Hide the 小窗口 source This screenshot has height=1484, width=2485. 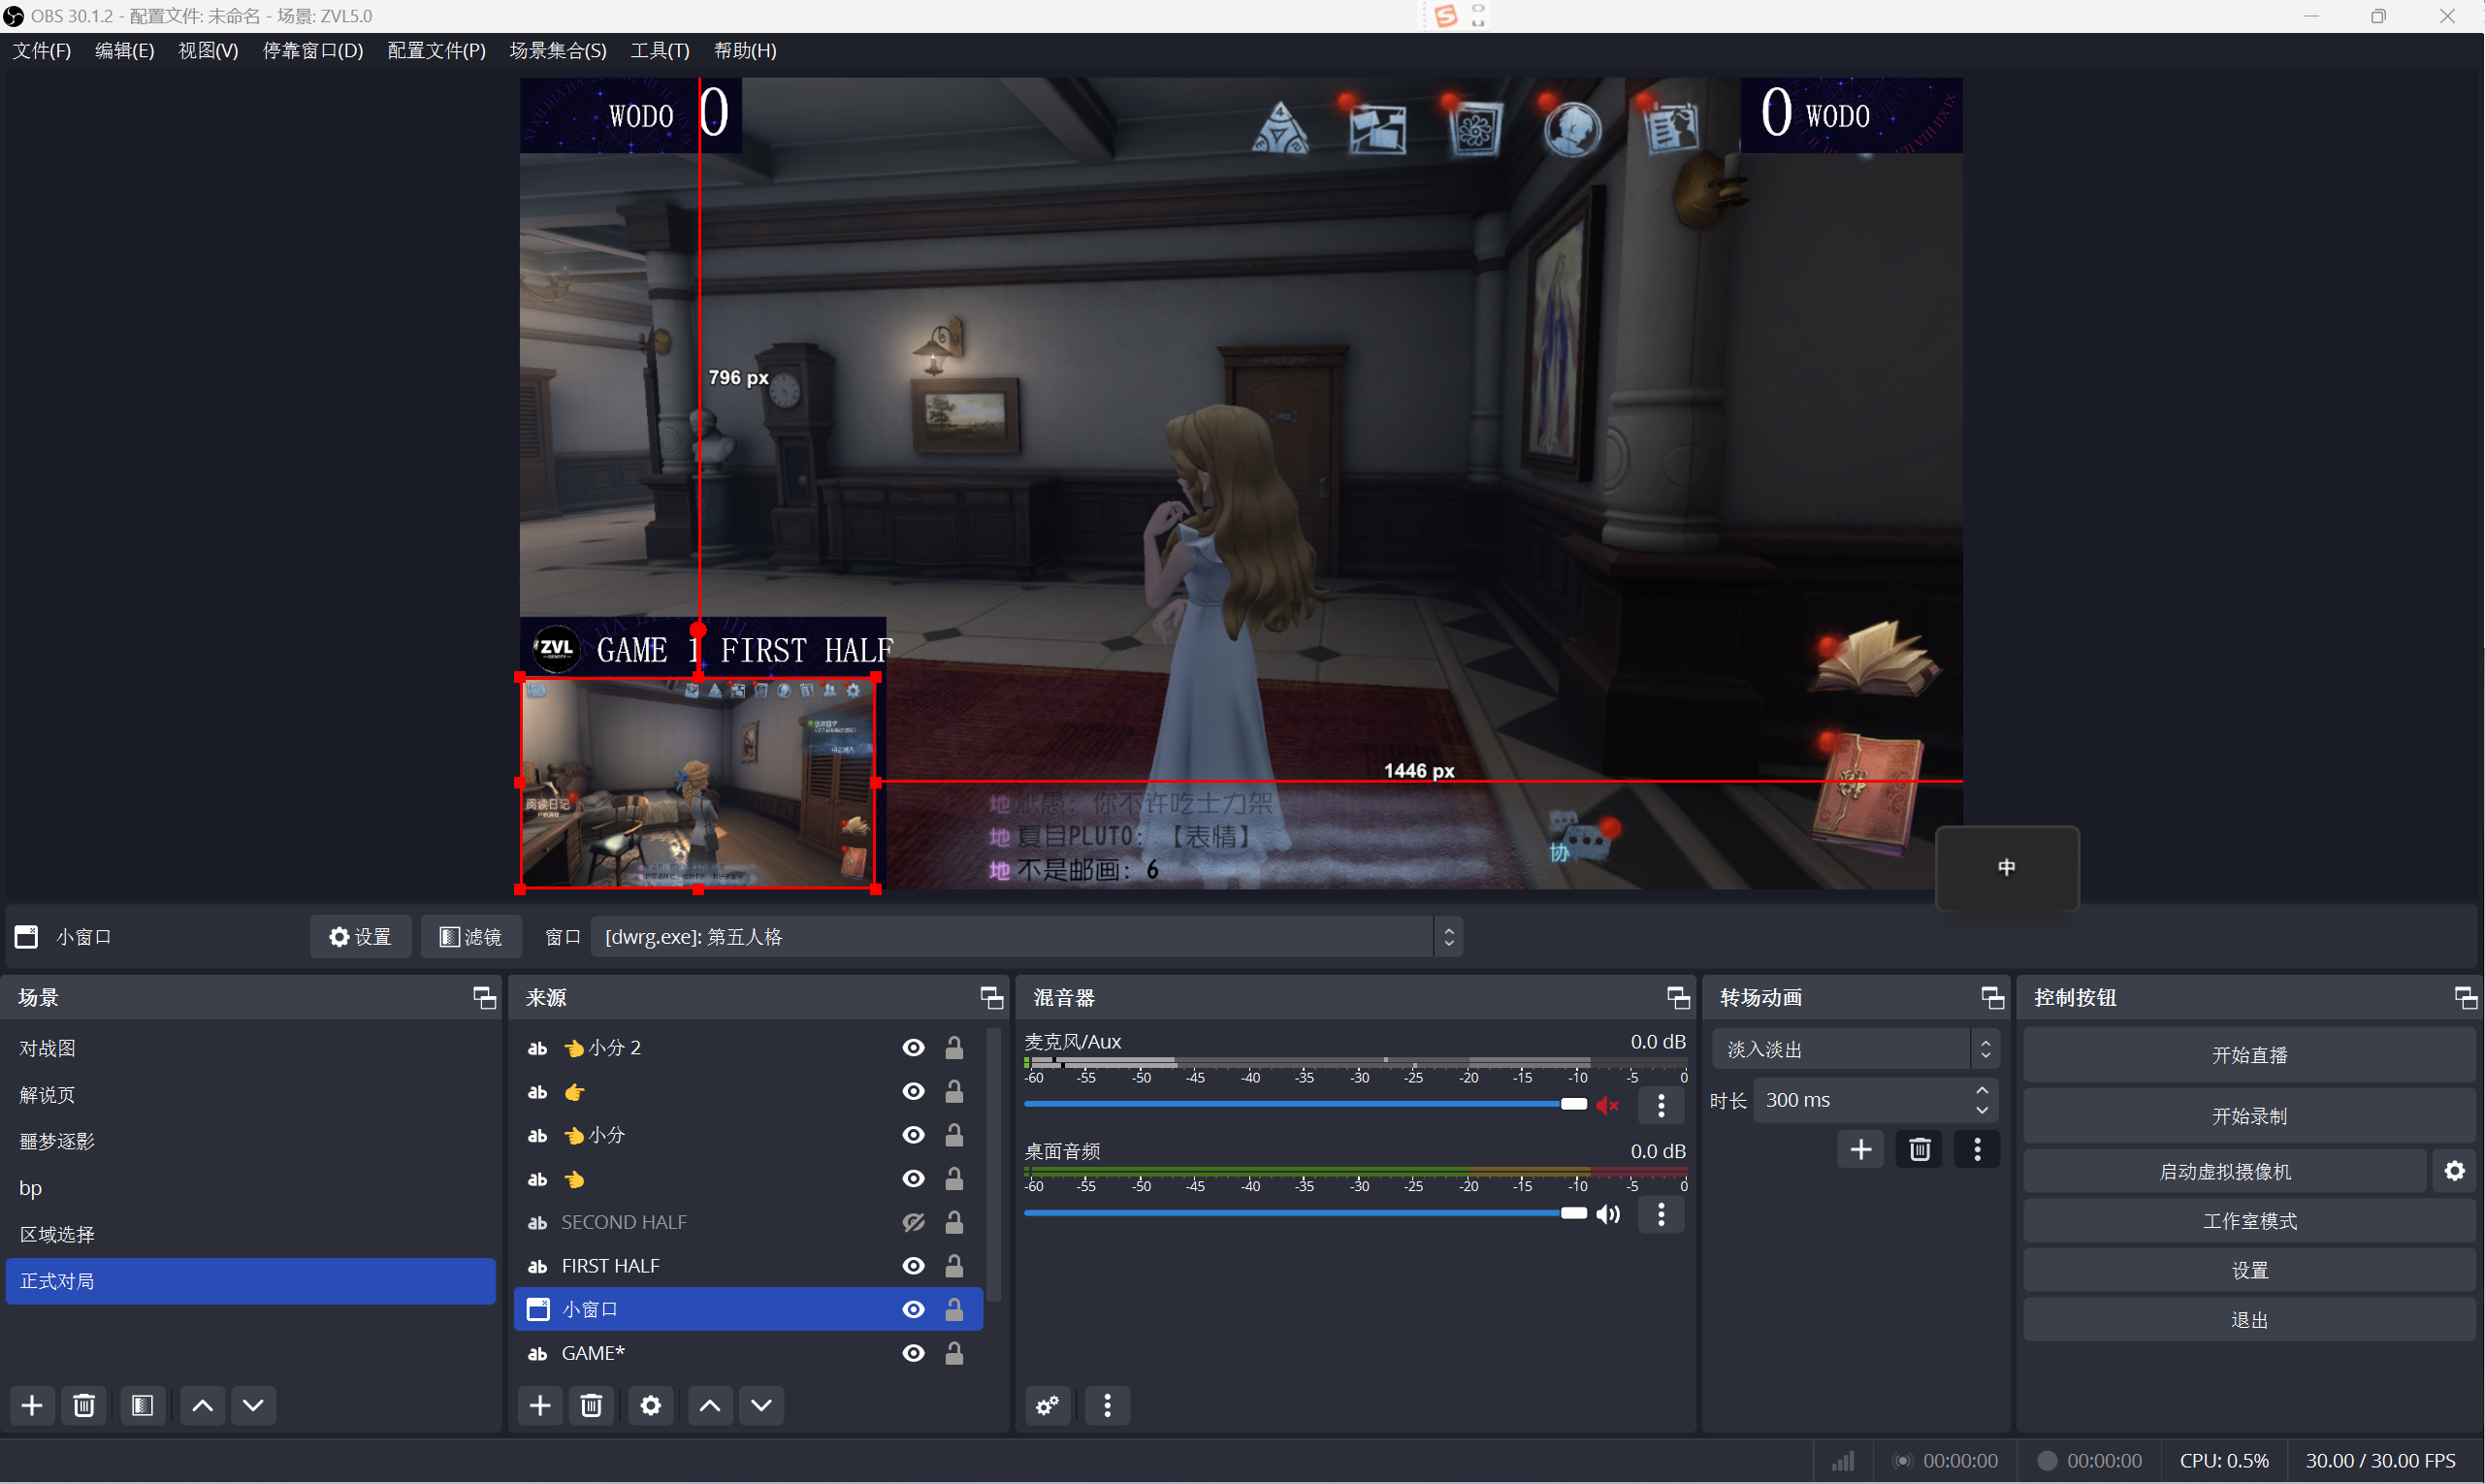pyautogui.click(x=913, y=1308)
